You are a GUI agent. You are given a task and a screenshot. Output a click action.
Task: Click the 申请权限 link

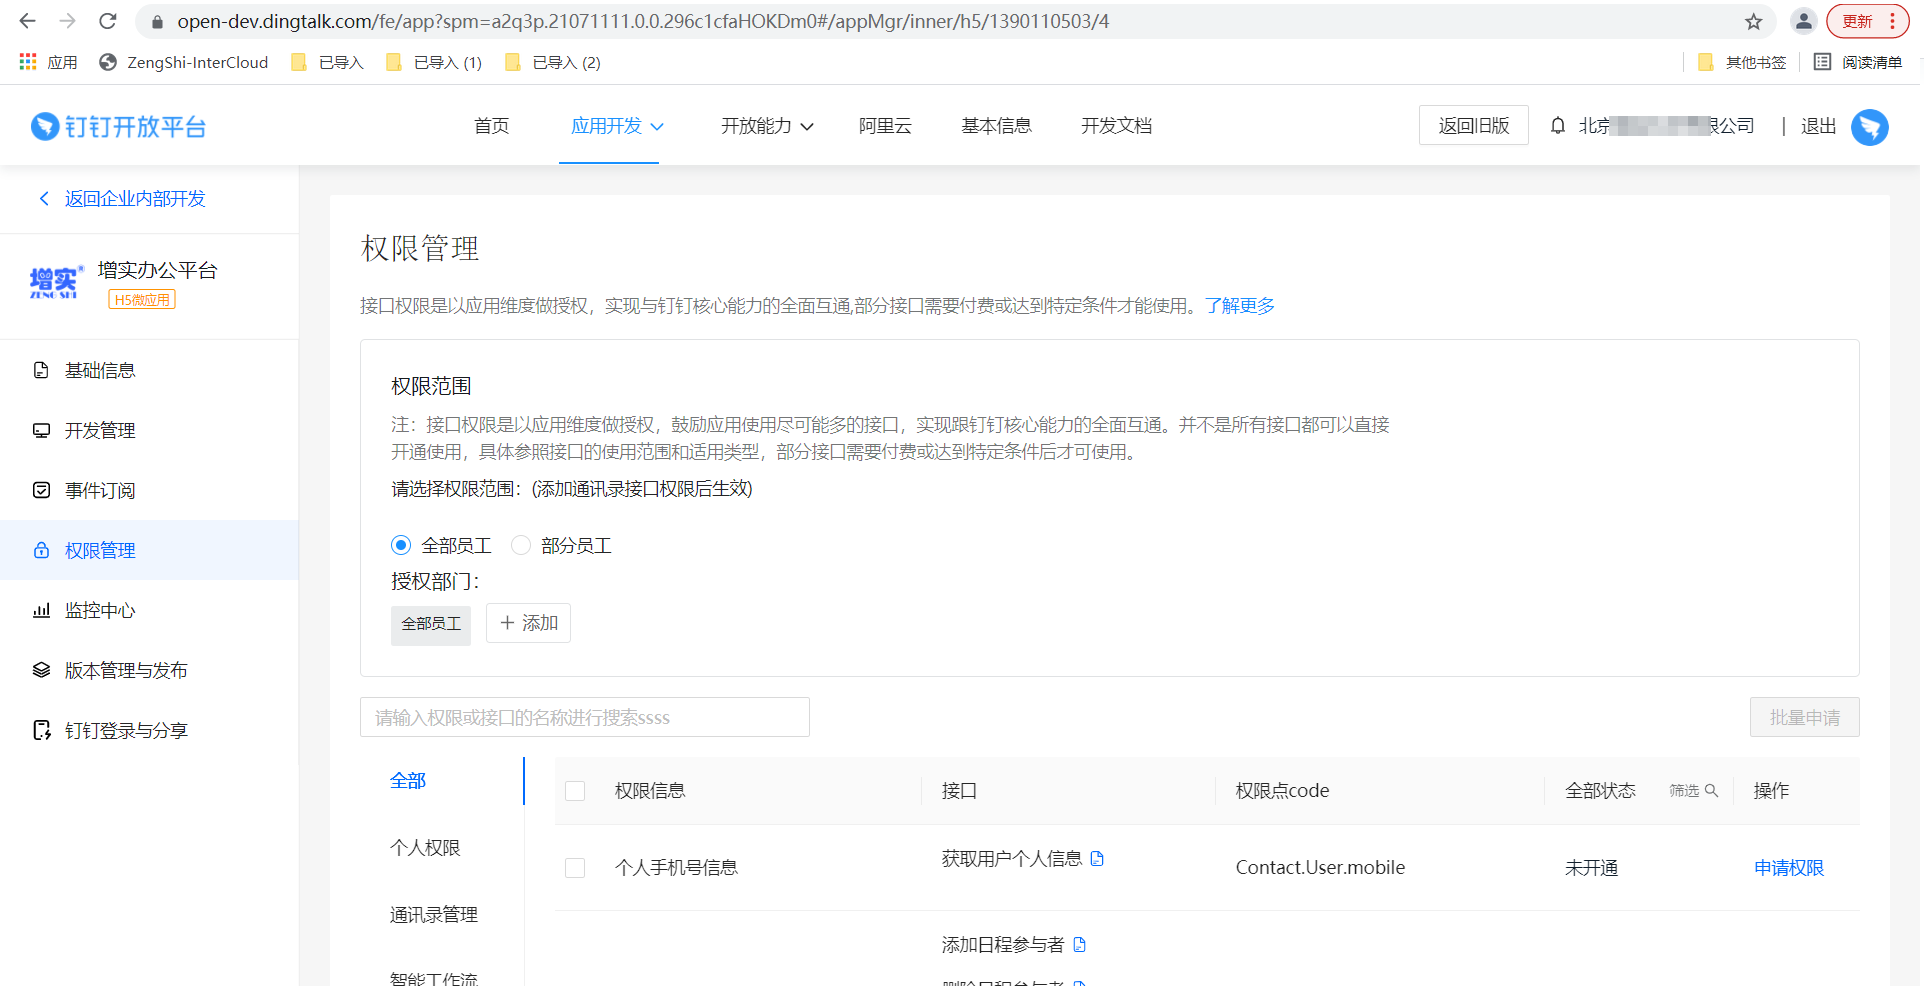coord(1788,868)
